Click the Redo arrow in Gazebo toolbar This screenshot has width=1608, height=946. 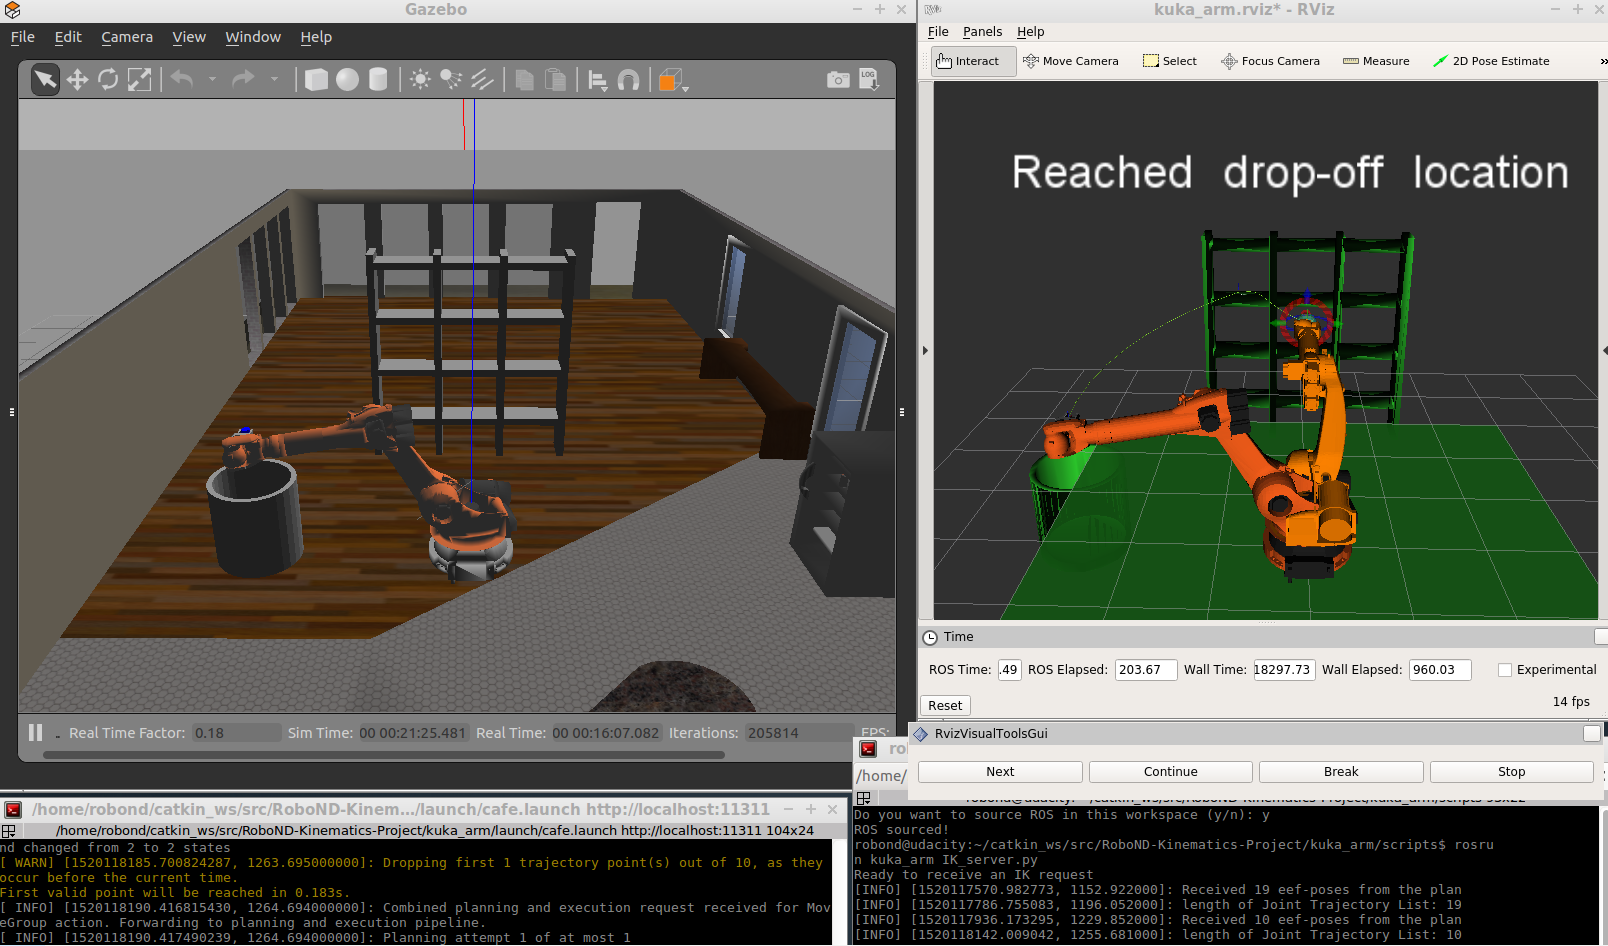tap(243, 79)
